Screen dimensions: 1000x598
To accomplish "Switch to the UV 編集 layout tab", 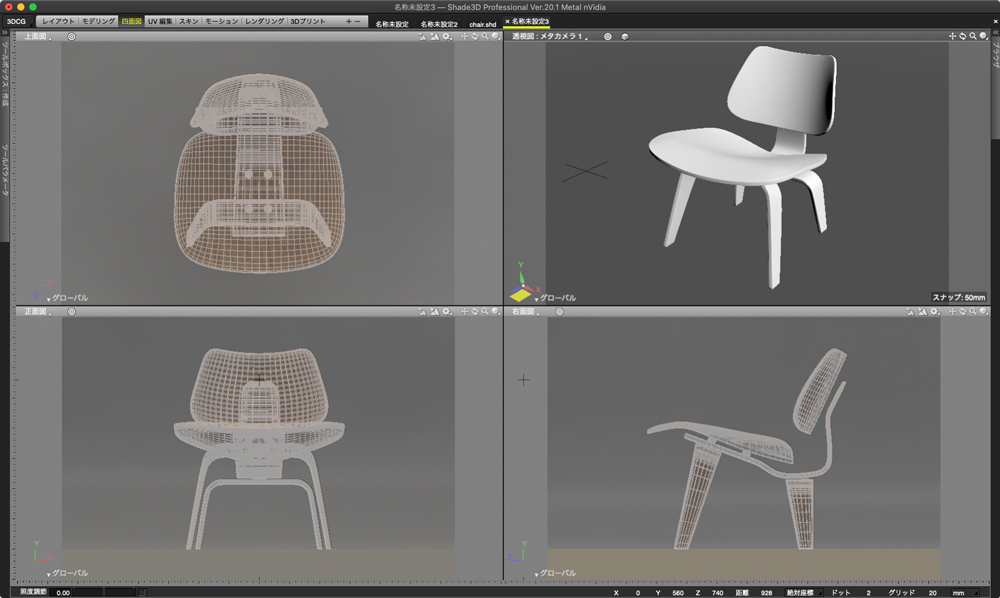I will [x=160, y=21].
